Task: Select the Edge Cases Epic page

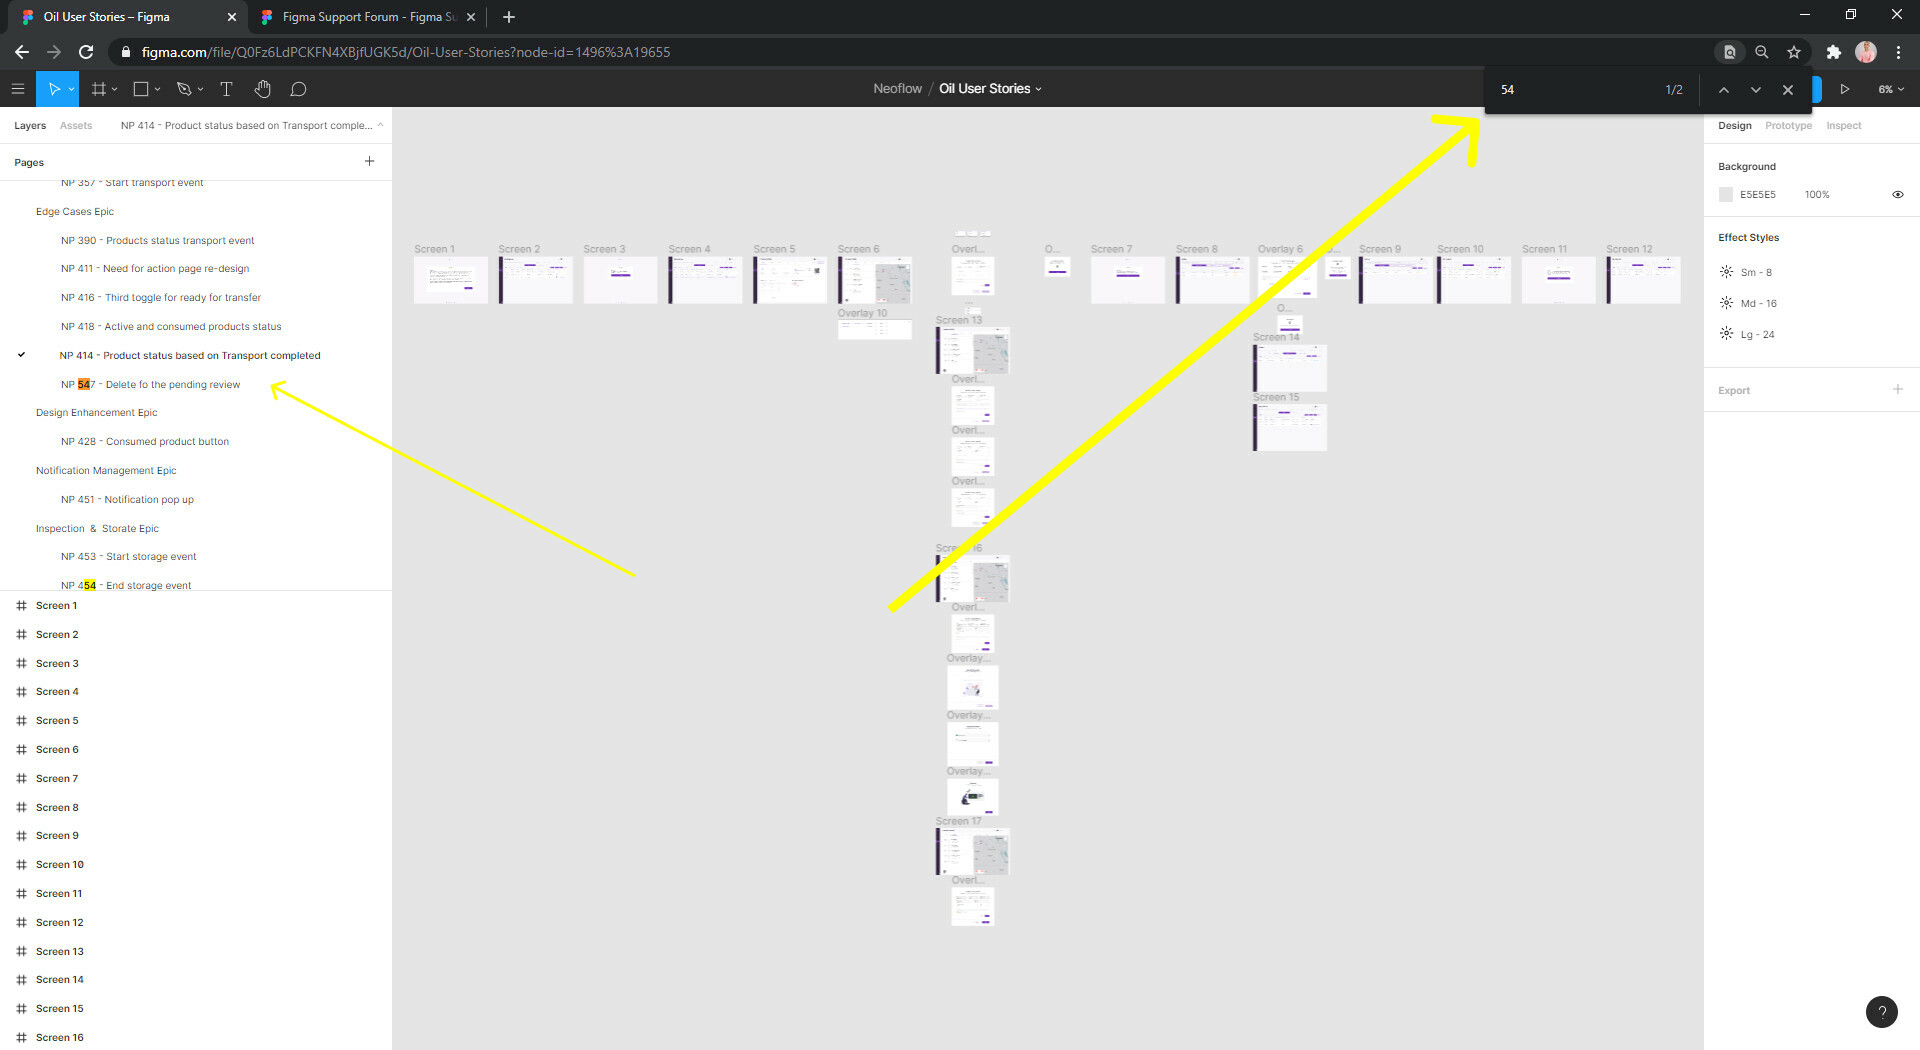Action: pyautogui.click(x=75, y=211)
